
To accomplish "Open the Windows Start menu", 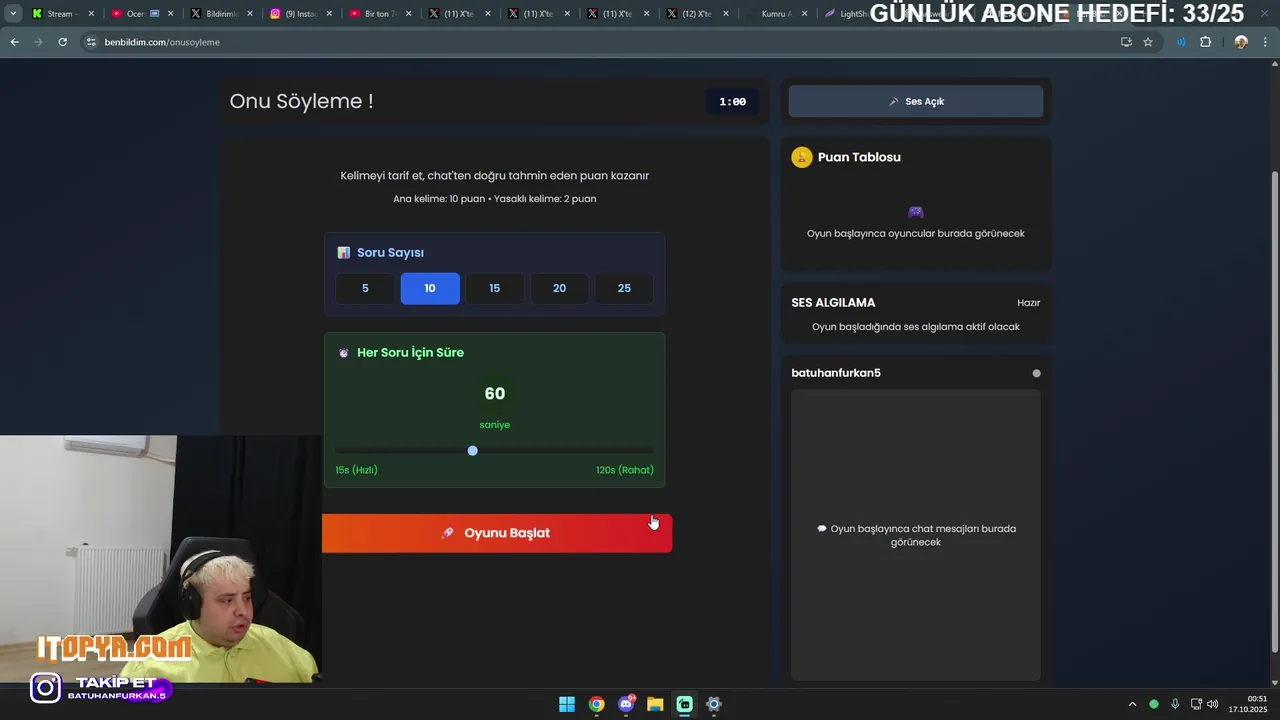I will tap(567, 704).
